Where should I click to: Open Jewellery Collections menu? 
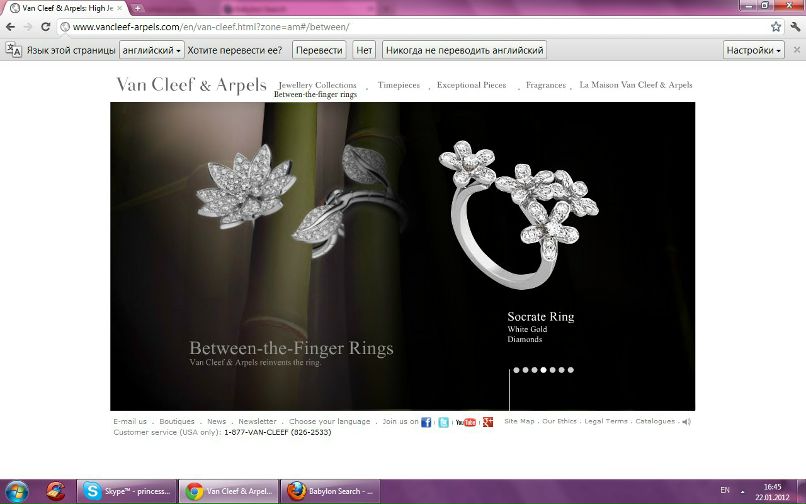pyautogui.click(x=317, y=85)
